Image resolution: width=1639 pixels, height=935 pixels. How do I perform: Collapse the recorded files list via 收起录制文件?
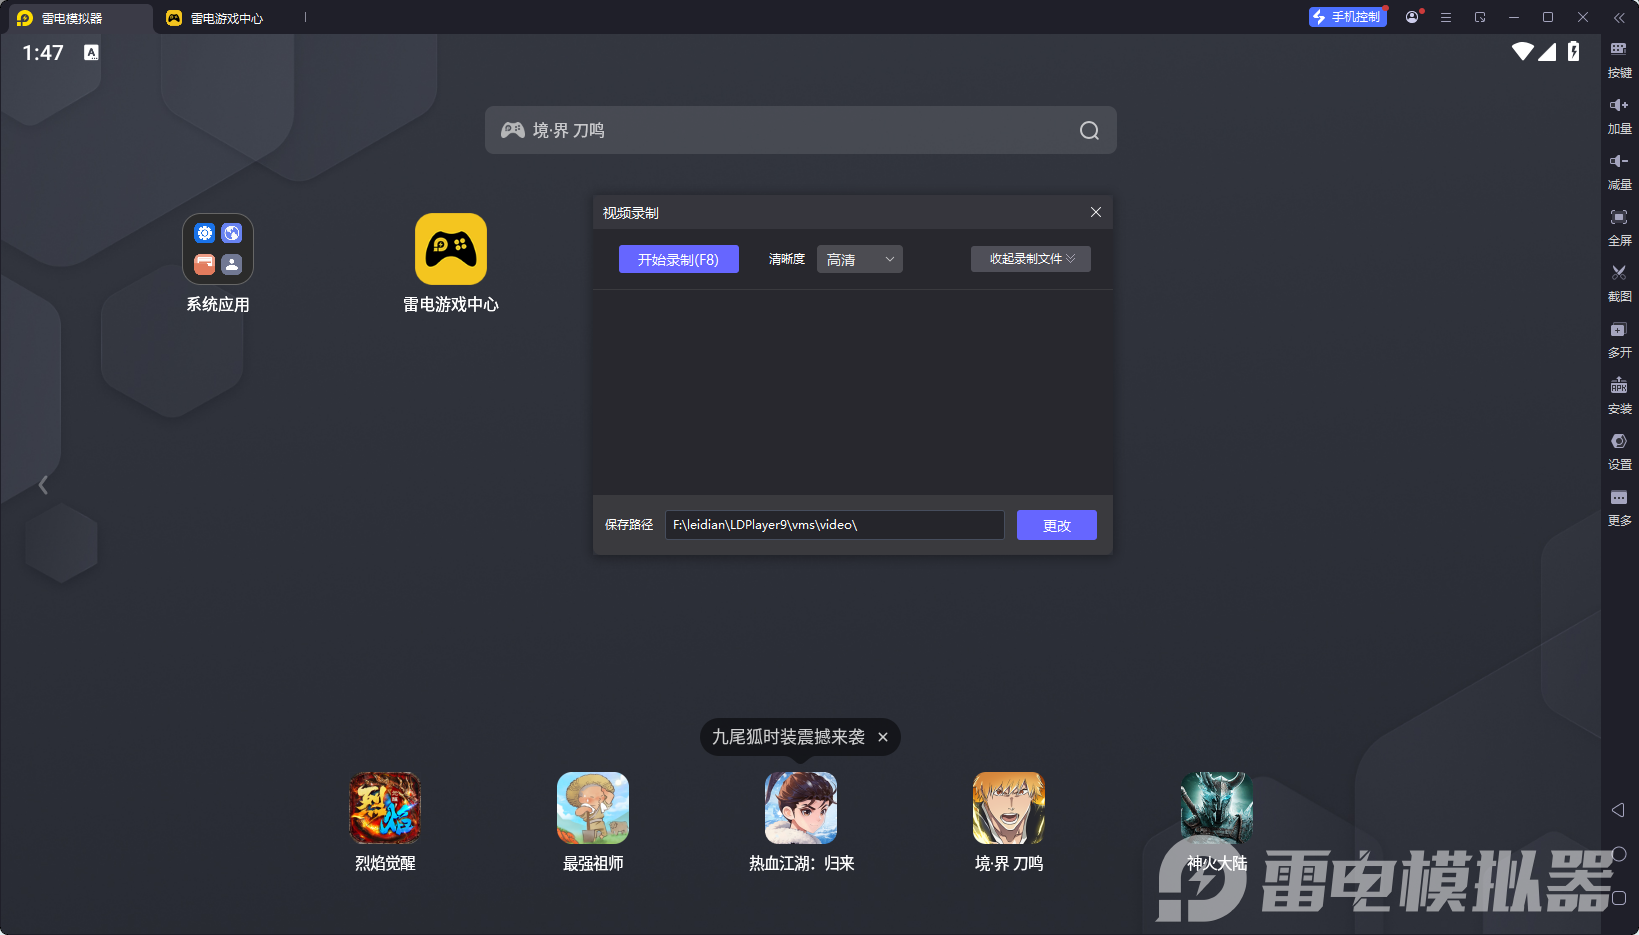coord(1031,259)
